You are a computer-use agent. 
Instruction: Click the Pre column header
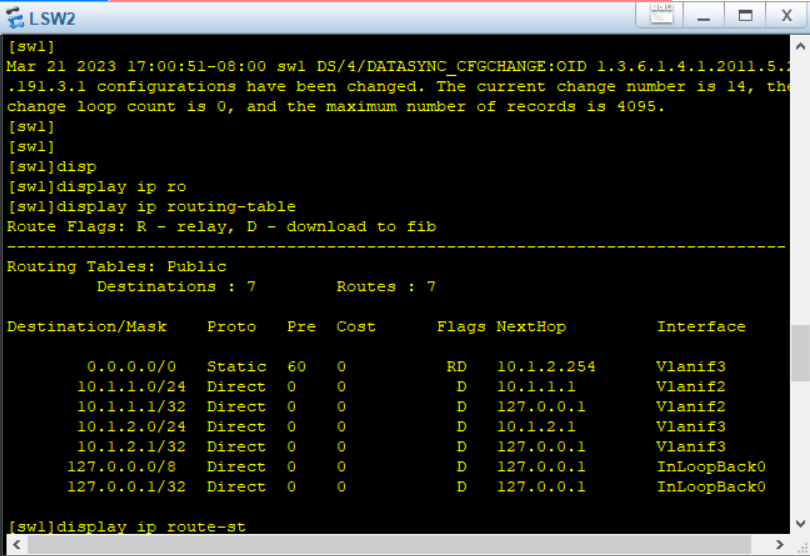[301, 327]
